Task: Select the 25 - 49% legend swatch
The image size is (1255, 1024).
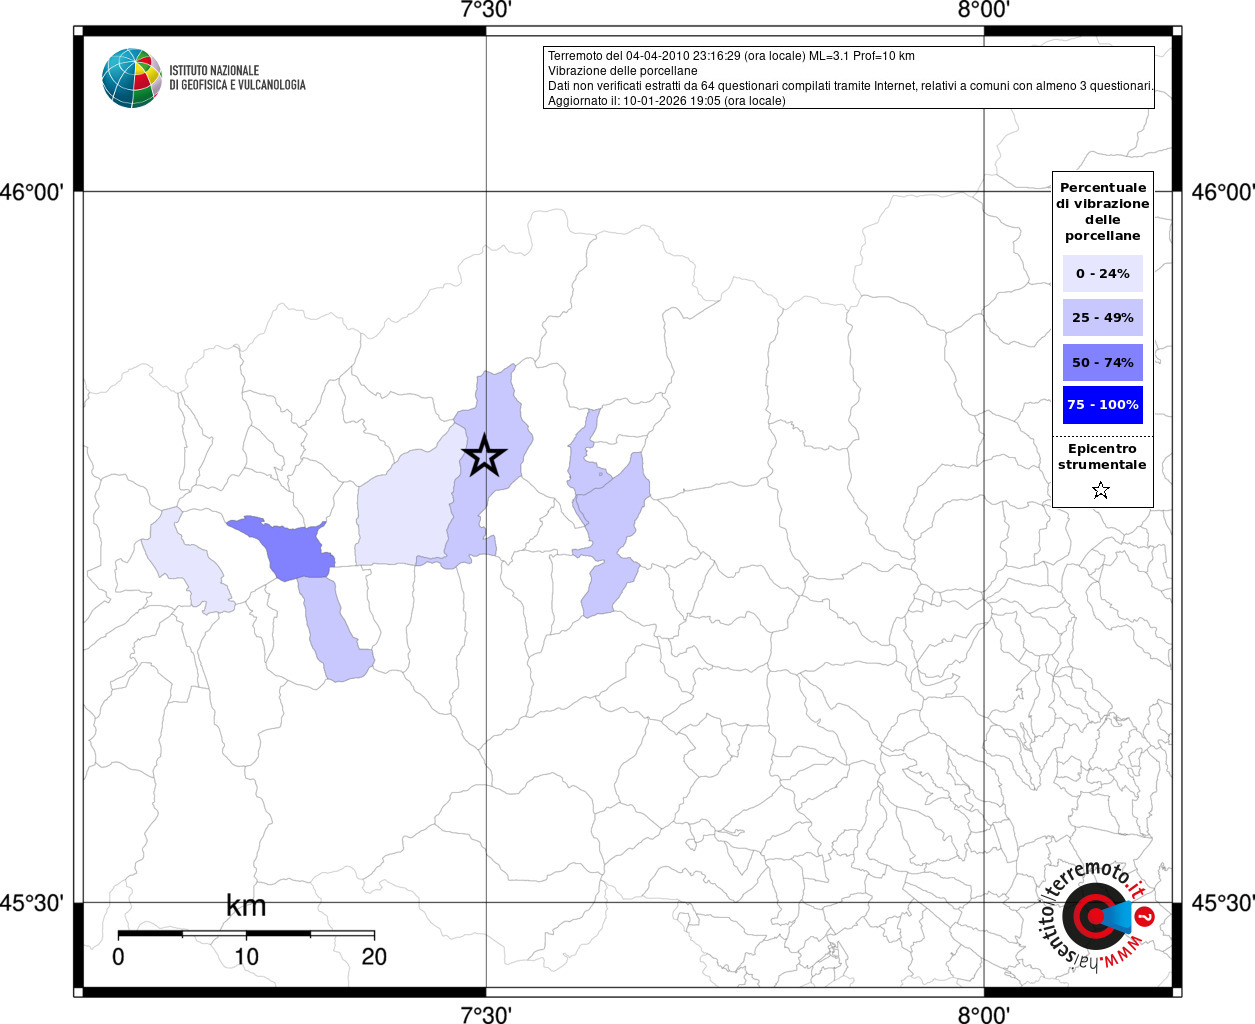Action: 1102,318
